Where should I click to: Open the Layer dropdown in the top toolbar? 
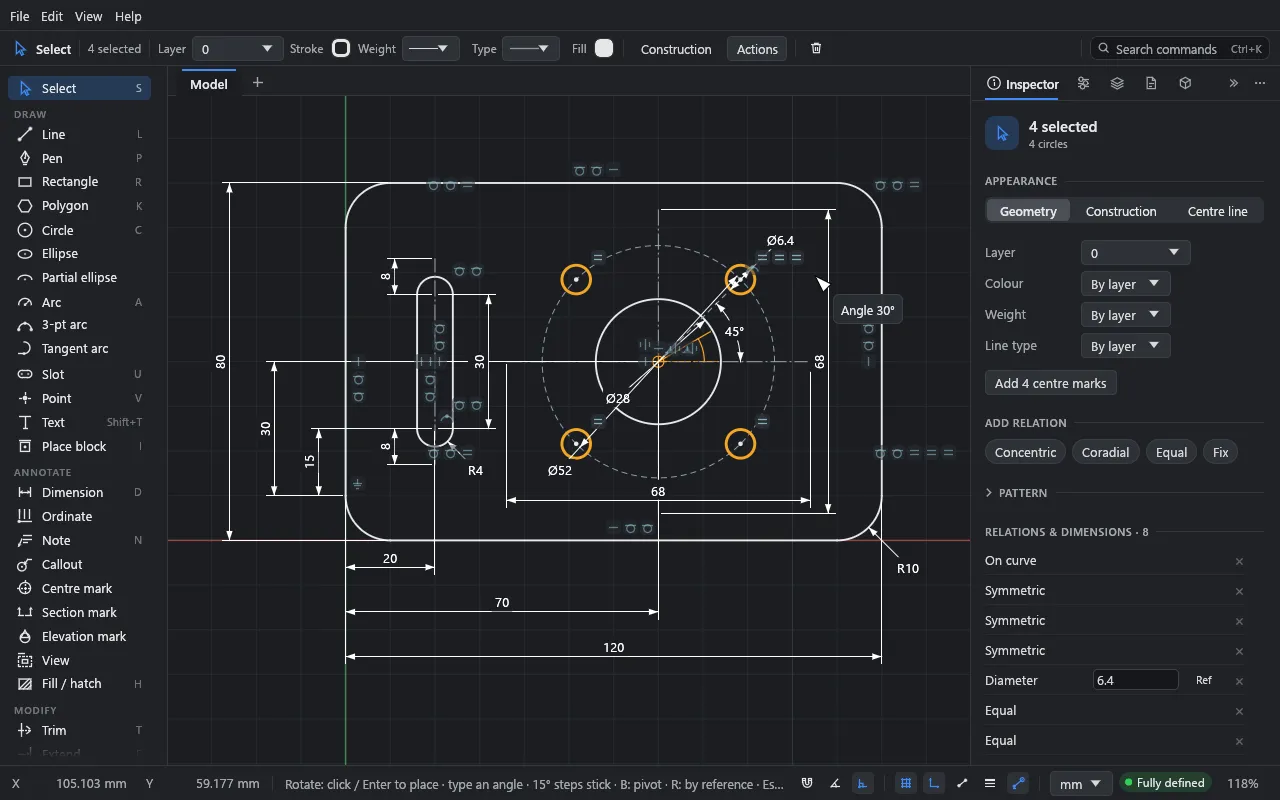(237, 49)
